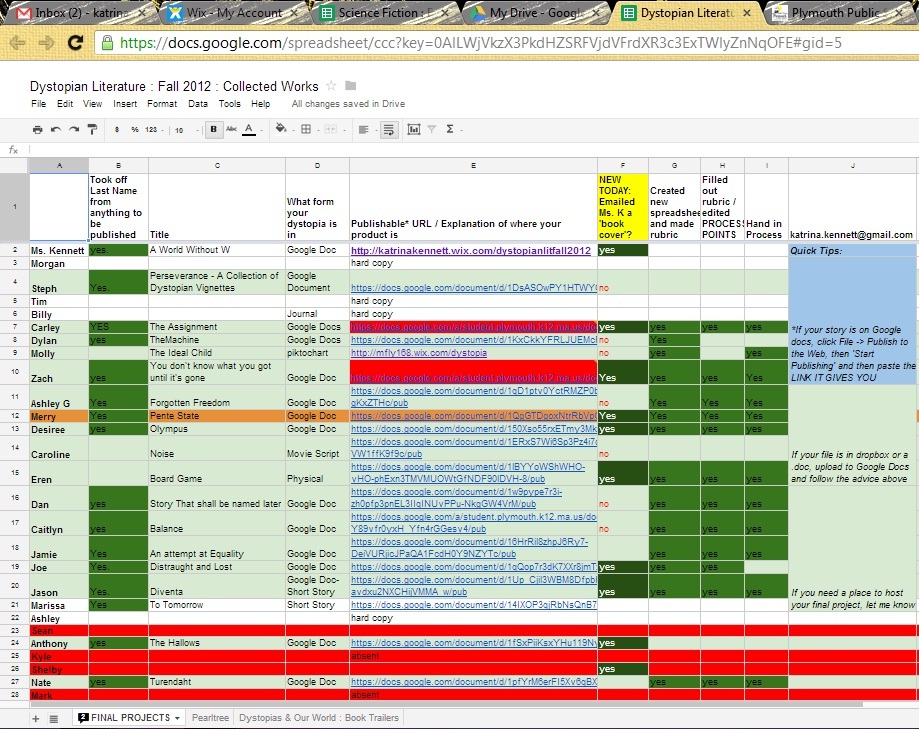Screen dimensions: 919x729
Task: Select the Print icon in the toolbar
Action: [x=37, y=129]
